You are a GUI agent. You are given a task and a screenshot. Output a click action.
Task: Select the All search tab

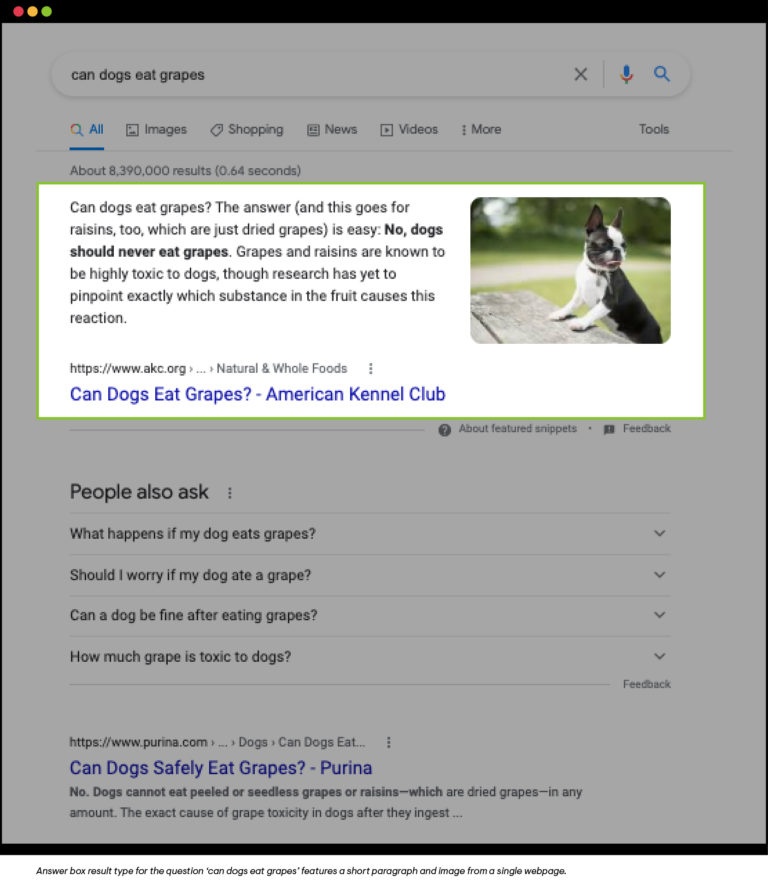(87, 130)
